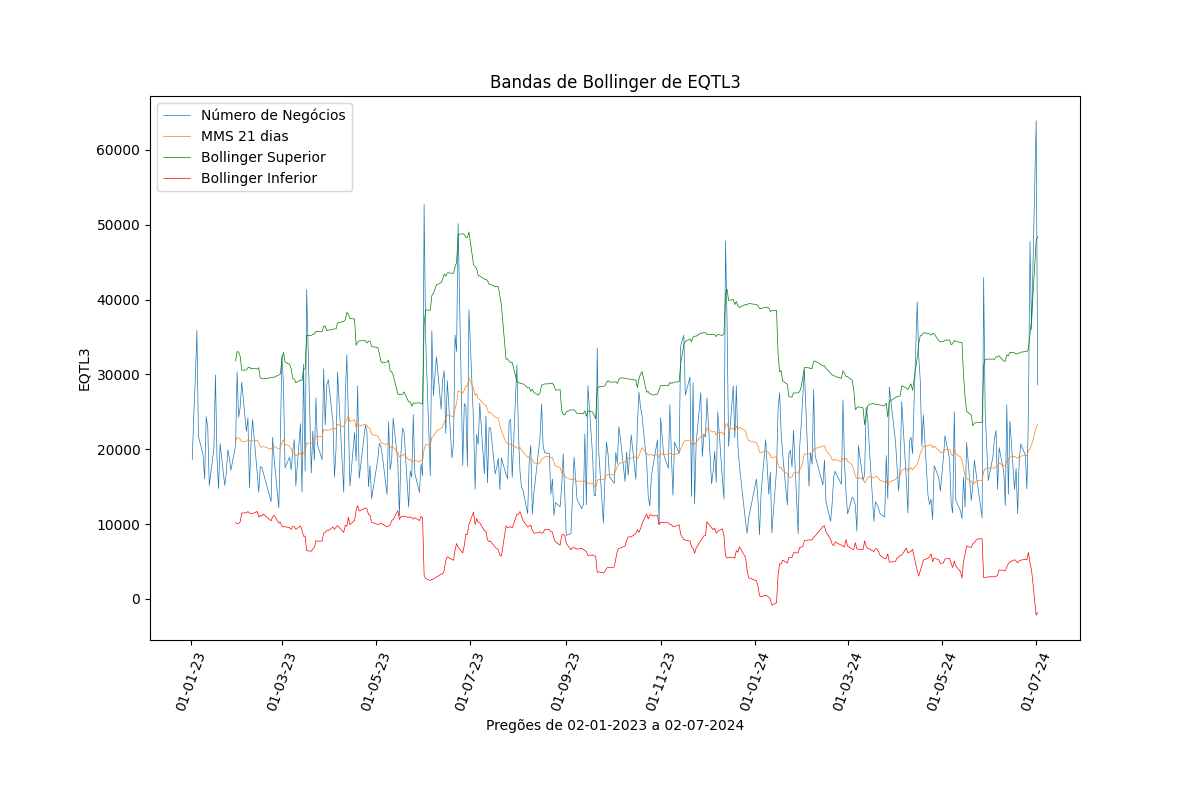This screenshot has height=800, width=1200.
Task: Click the y-axis tick label "10000"
Action: pos(117,525)
